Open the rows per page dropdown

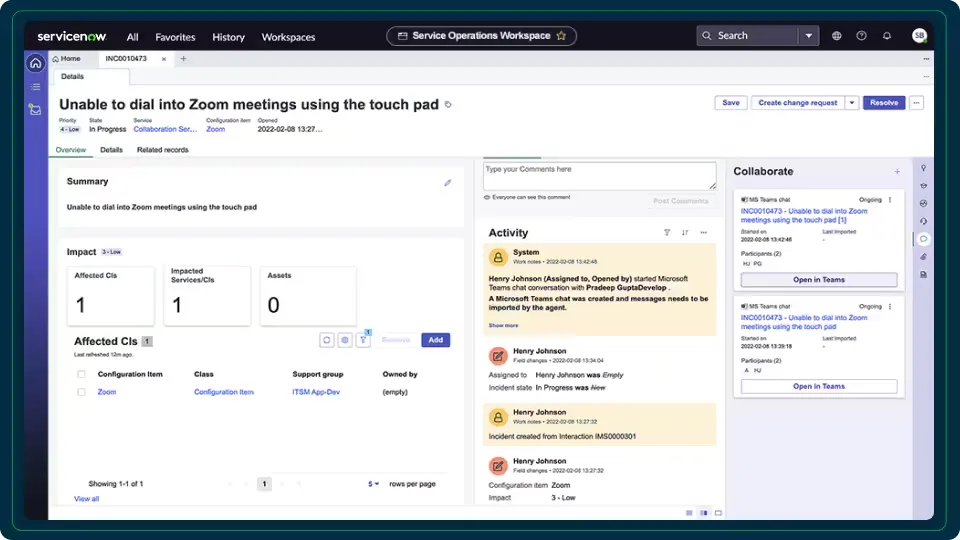point(373,484)
